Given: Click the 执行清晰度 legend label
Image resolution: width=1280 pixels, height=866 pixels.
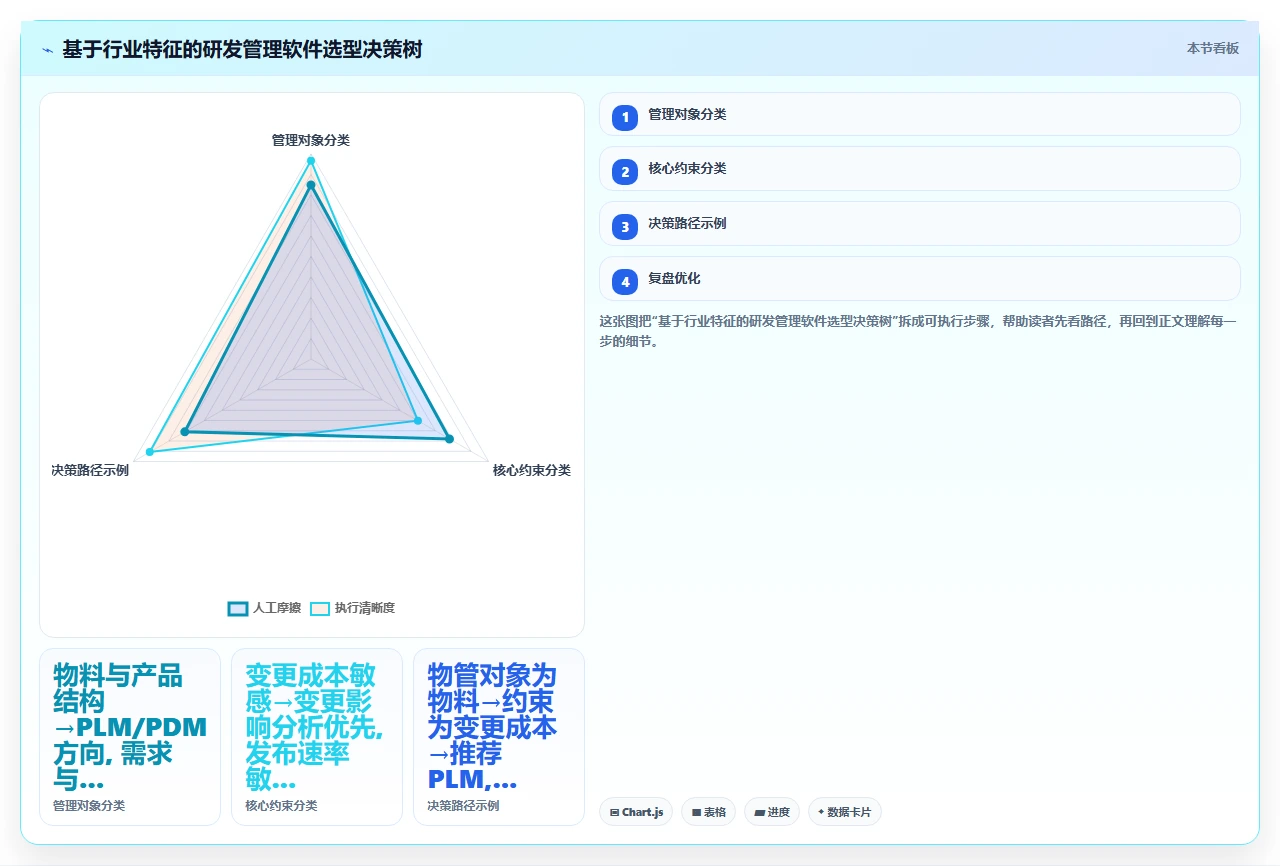Looking at the screenshot, I should 365,608.
